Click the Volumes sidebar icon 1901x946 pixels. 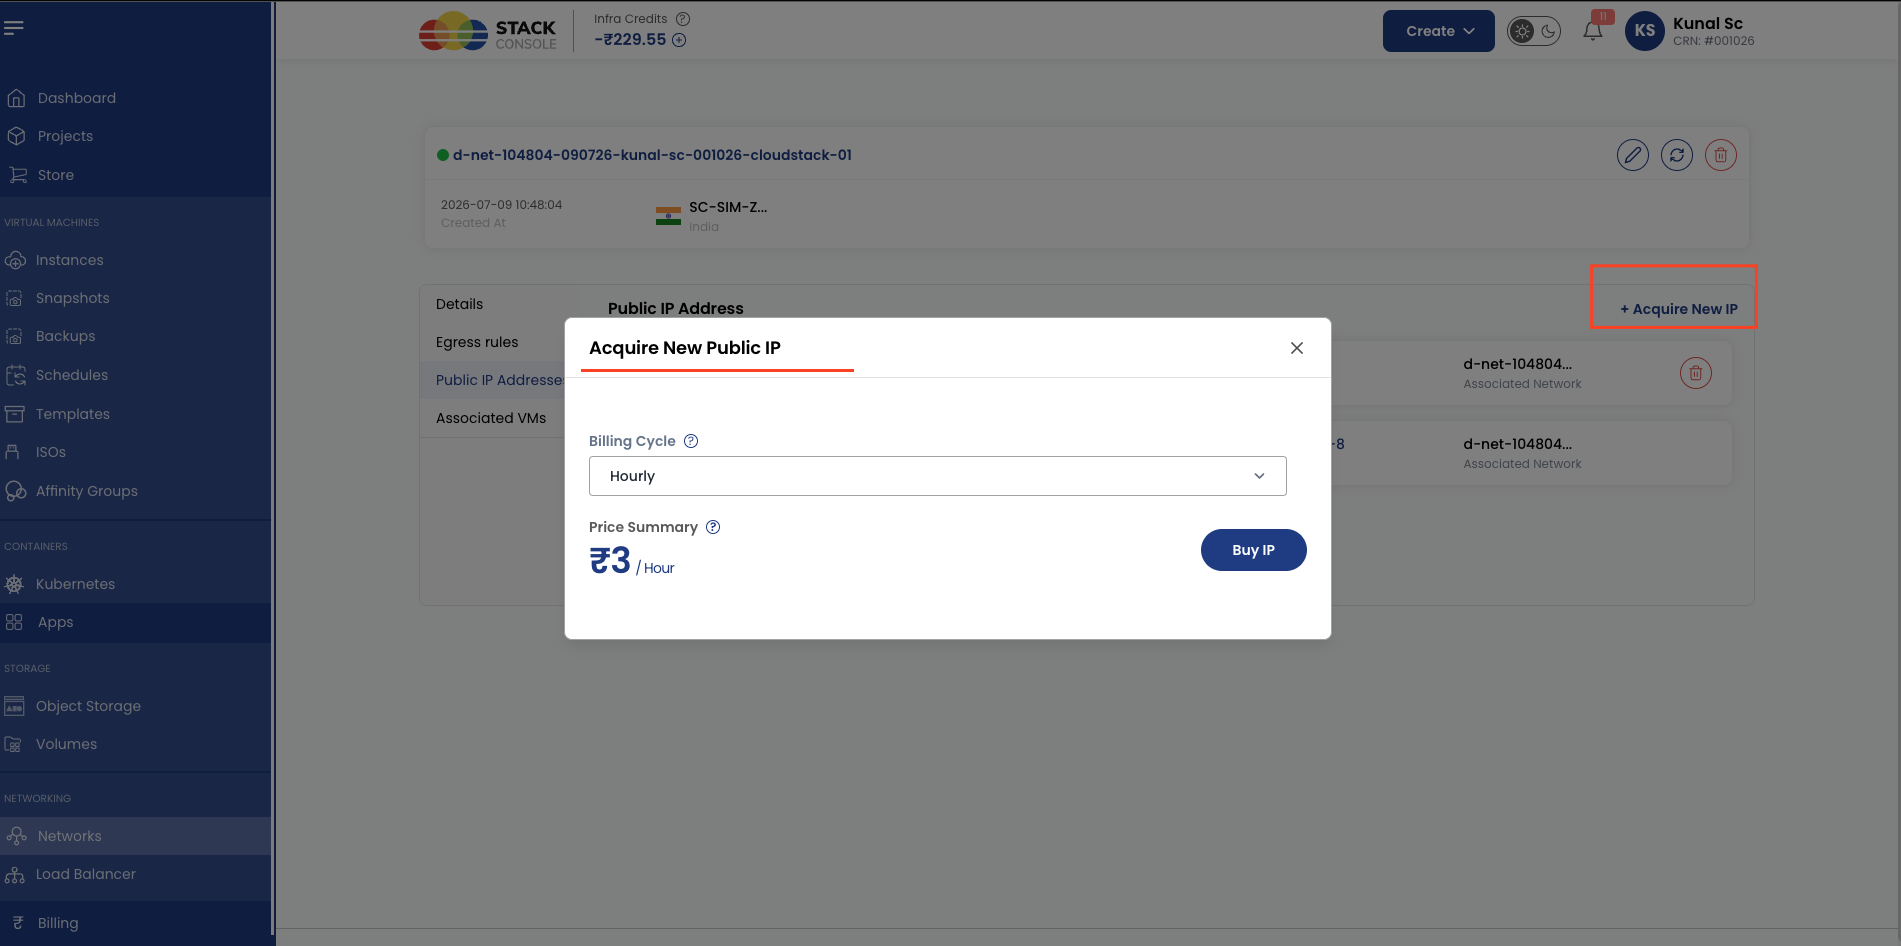point(14,744)
